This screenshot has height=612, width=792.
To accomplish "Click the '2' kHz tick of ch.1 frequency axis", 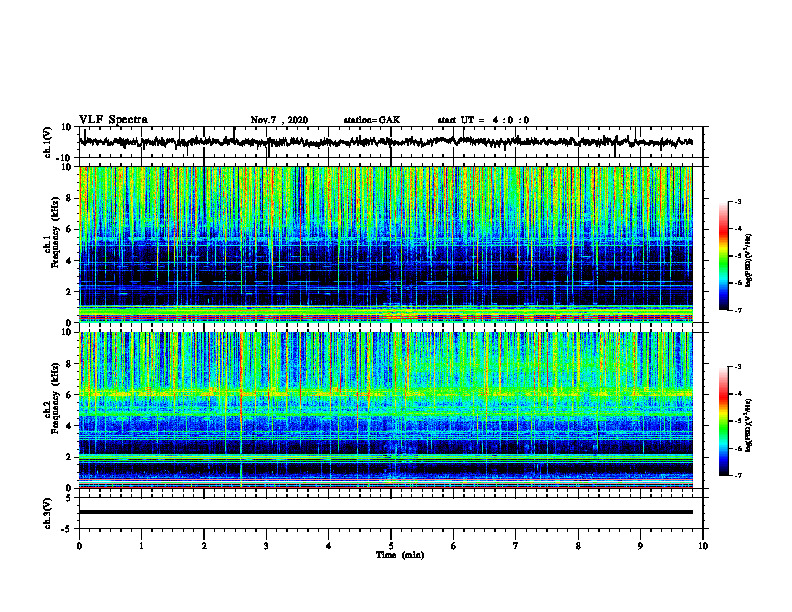I will pos(70,292).
